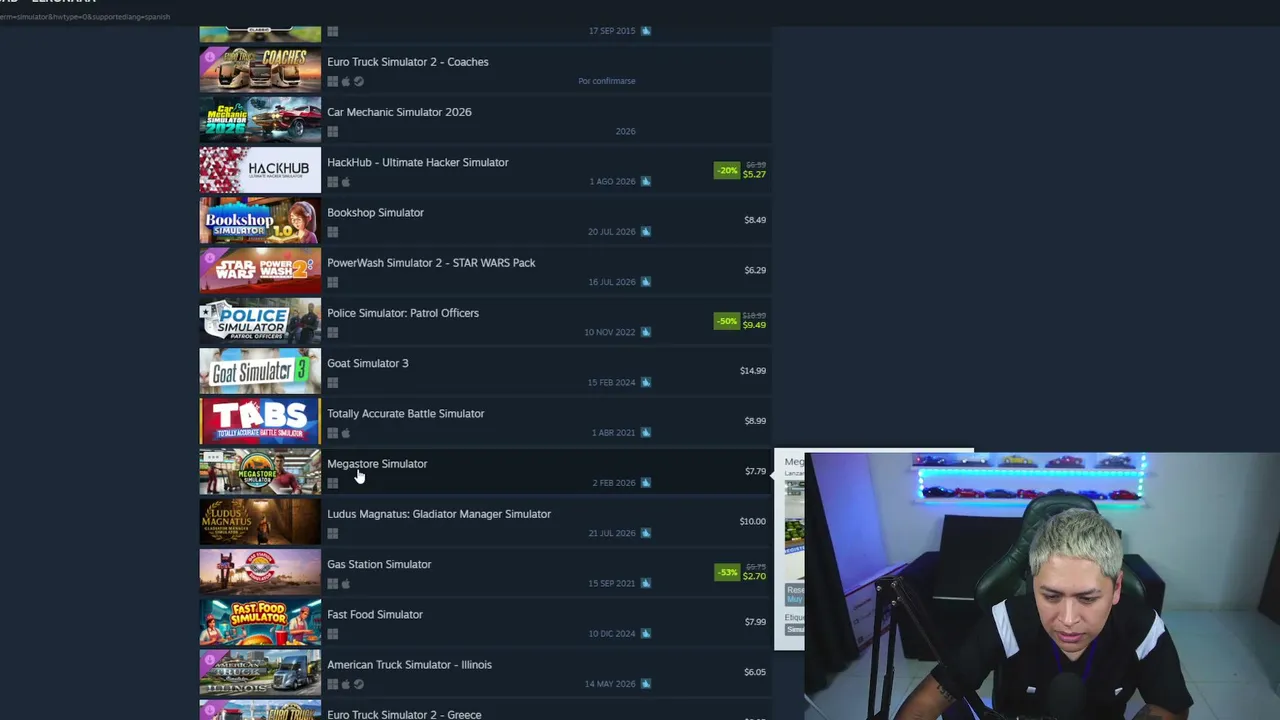Click the Car Mechanic Simulator 2026 thumbnail

pyautogui.click(x=260, y=120)
